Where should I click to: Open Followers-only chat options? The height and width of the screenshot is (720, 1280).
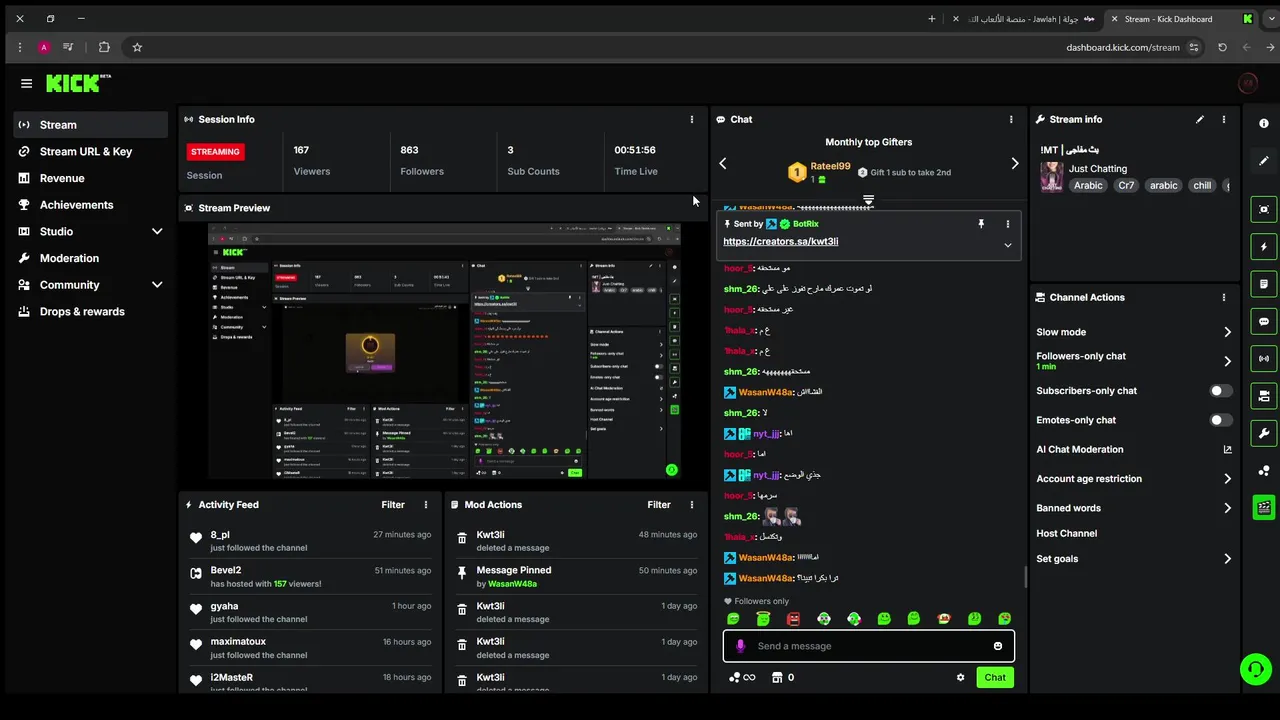(x=1134, y=361)
